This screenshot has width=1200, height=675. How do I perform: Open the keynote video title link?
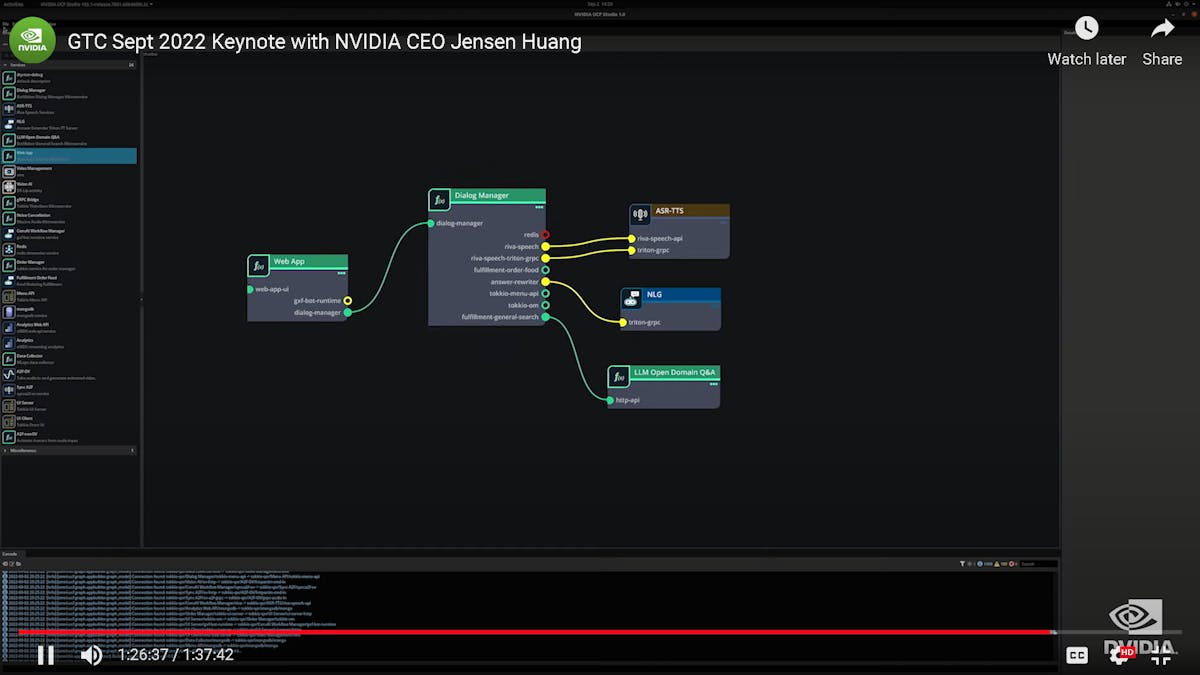pos(324,42)
